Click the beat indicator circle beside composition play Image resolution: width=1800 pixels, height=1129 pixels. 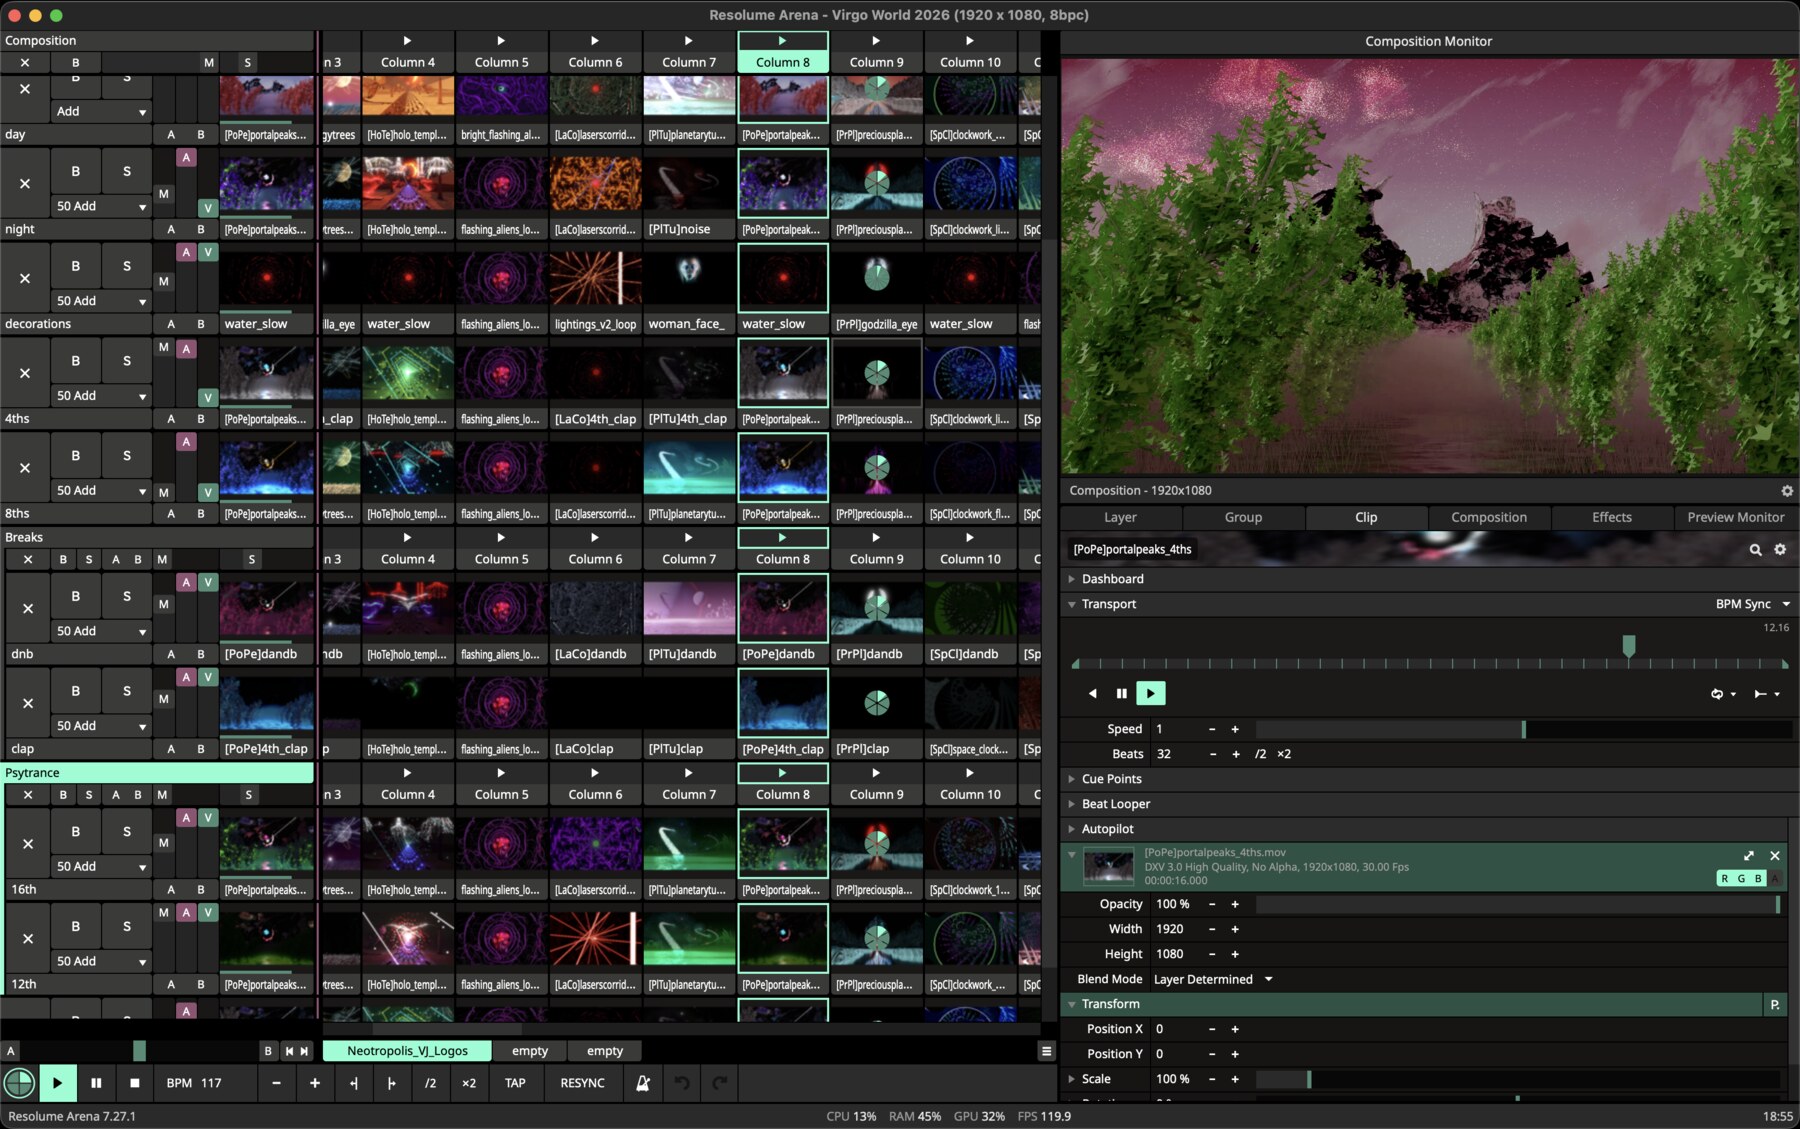click(x=19, y=1083)
